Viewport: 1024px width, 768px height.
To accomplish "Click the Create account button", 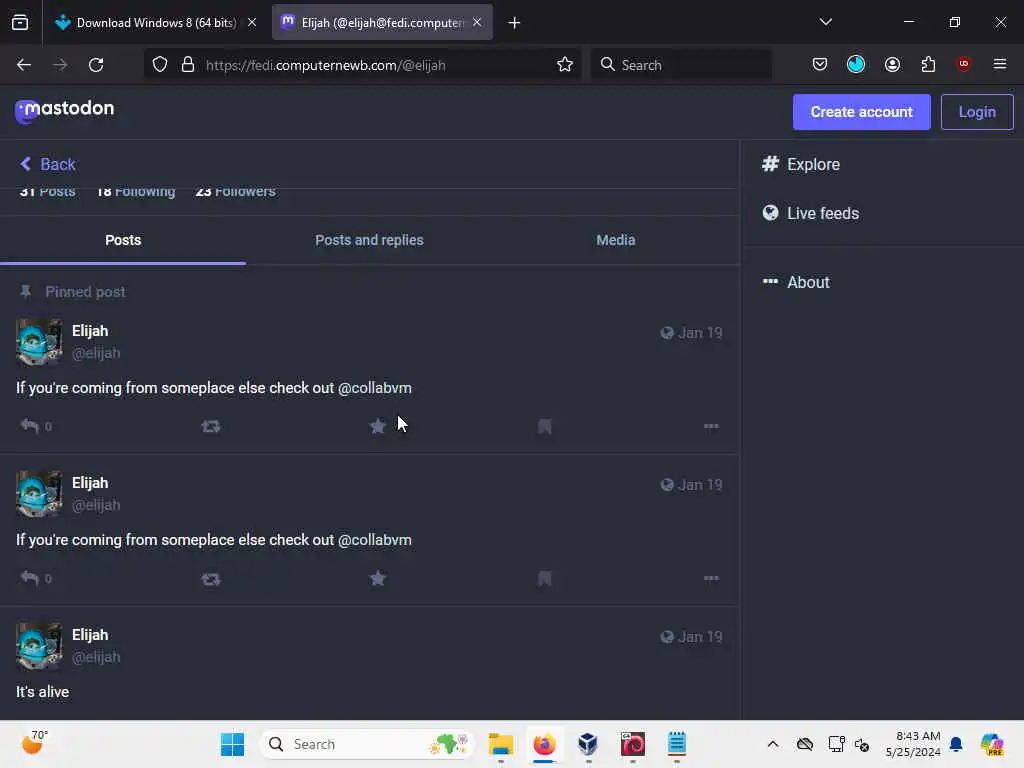I will pos(861,112).
